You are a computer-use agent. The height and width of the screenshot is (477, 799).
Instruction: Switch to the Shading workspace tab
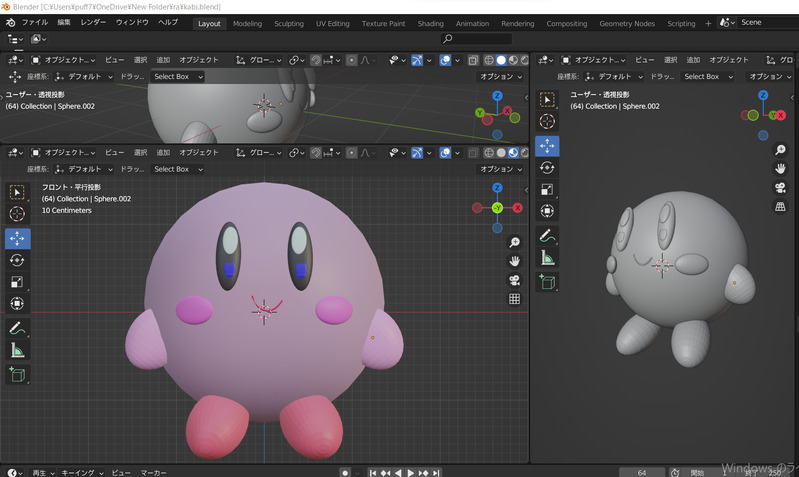[x=430, y=23]
